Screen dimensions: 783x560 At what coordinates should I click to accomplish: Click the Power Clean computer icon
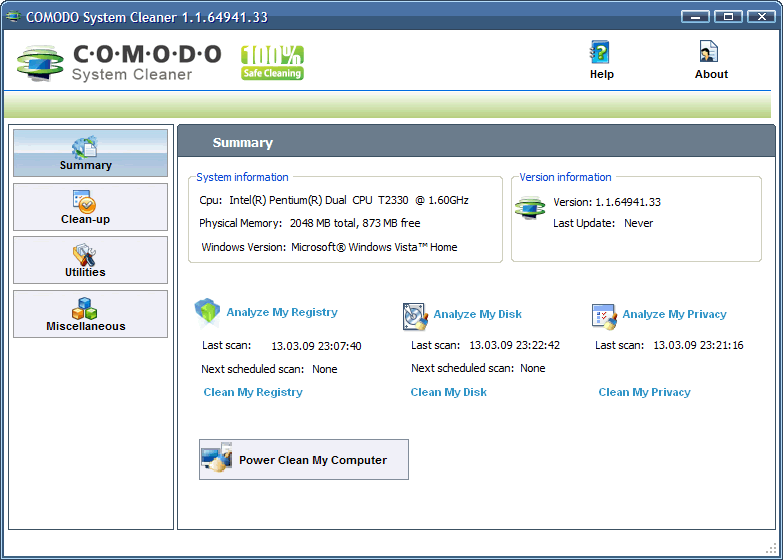pyautogui.click(x=217, y=457)
